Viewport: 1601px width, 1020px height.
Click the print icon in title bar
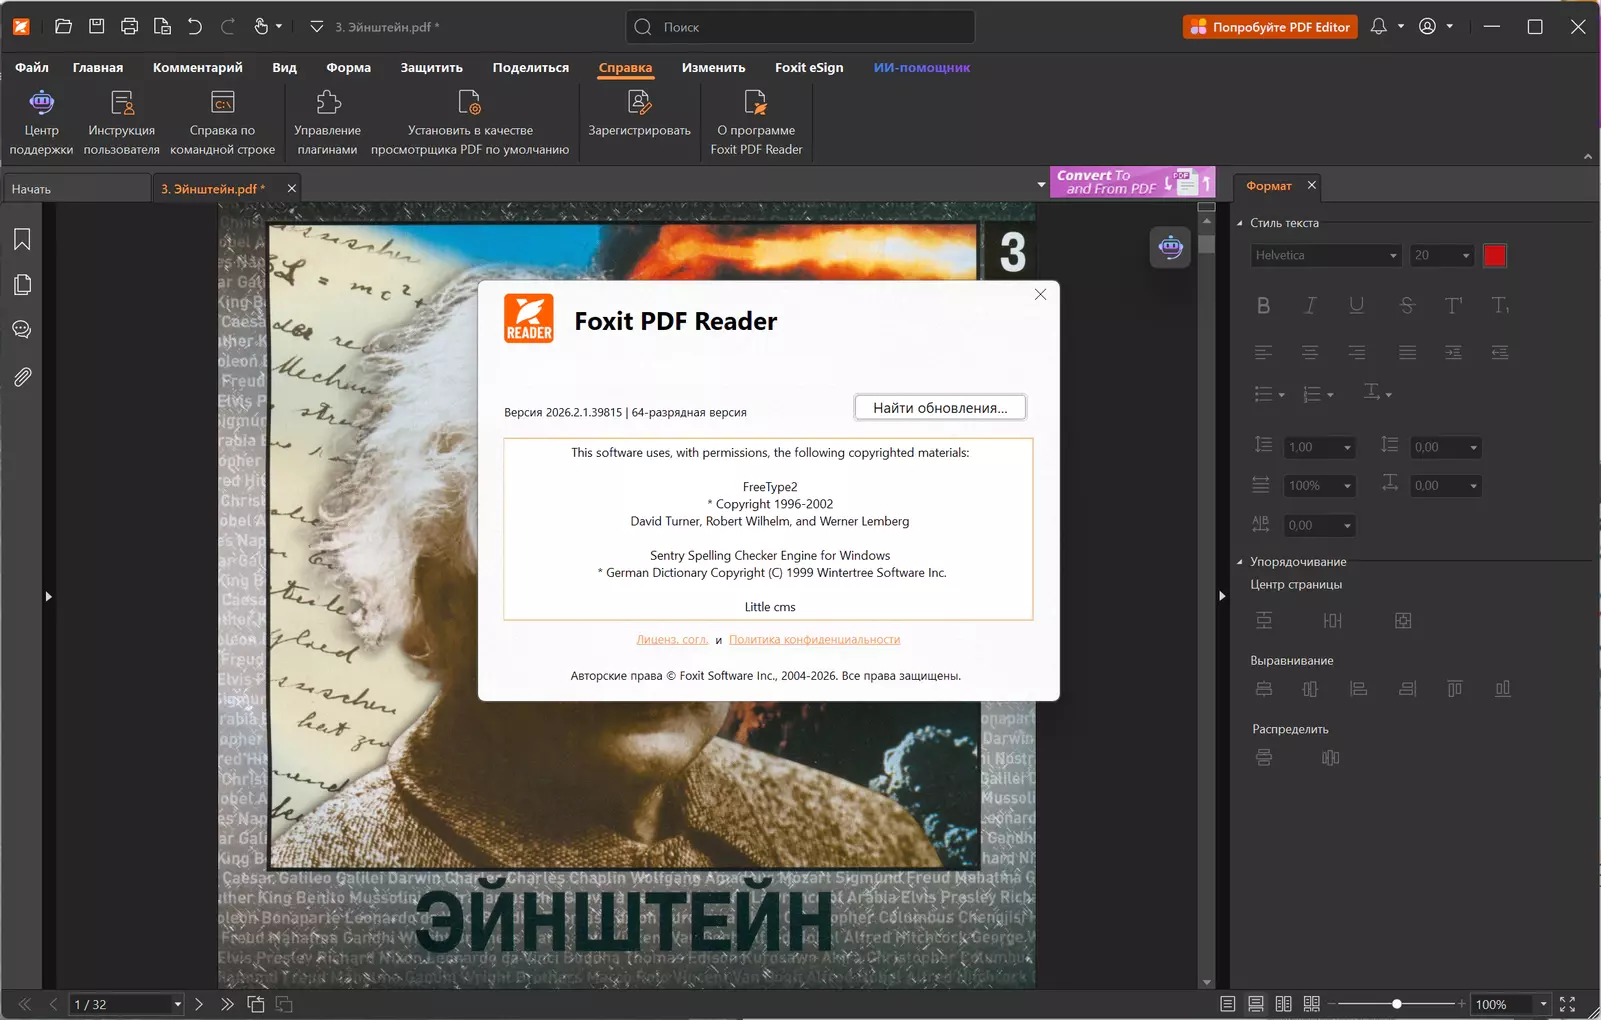(x=129, y=27)
